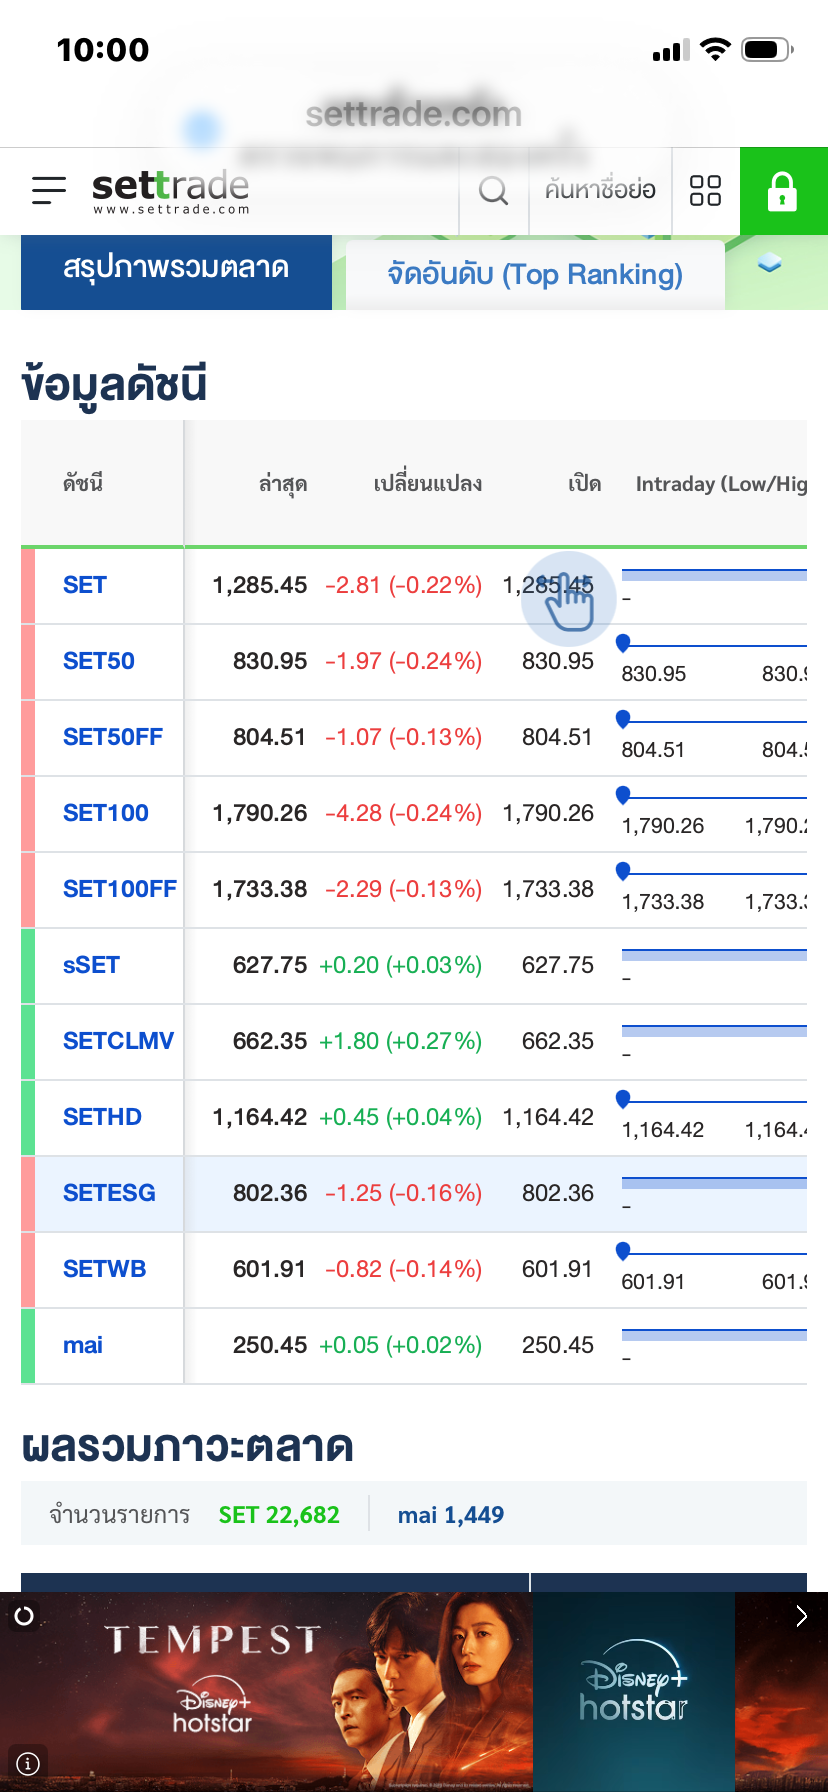Open the SETESG index link
828x1792 pixels.
tap(109, 1193)
